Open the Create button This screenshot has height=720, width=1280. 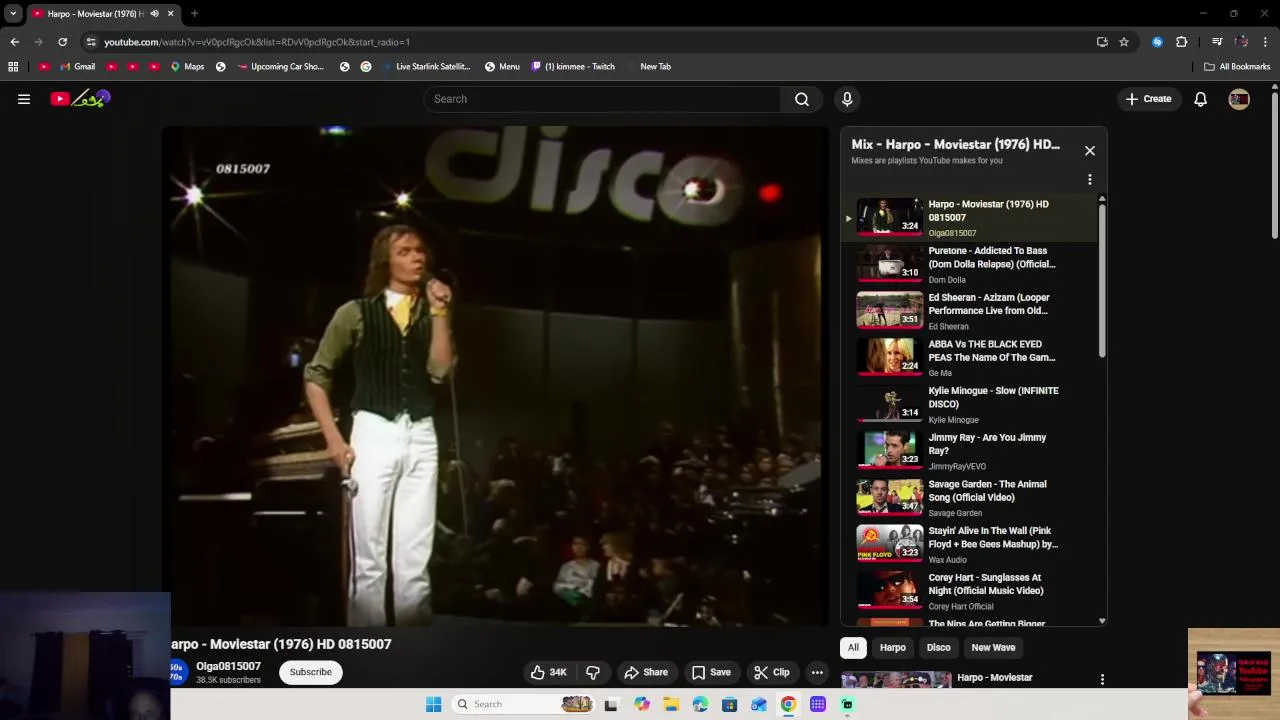(x=1148, y=99)
